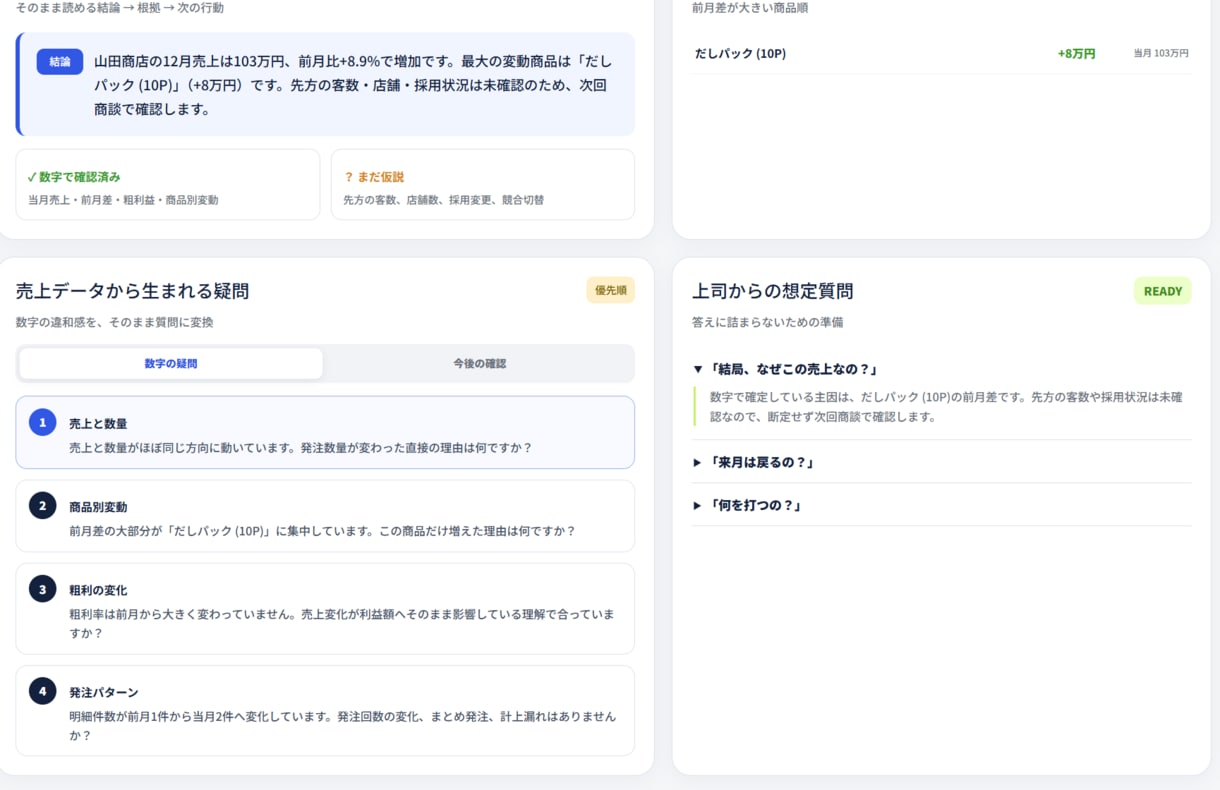Select question card 3 粗利の変化
Screen dimensions: 1220x790
tap(325, 608)
